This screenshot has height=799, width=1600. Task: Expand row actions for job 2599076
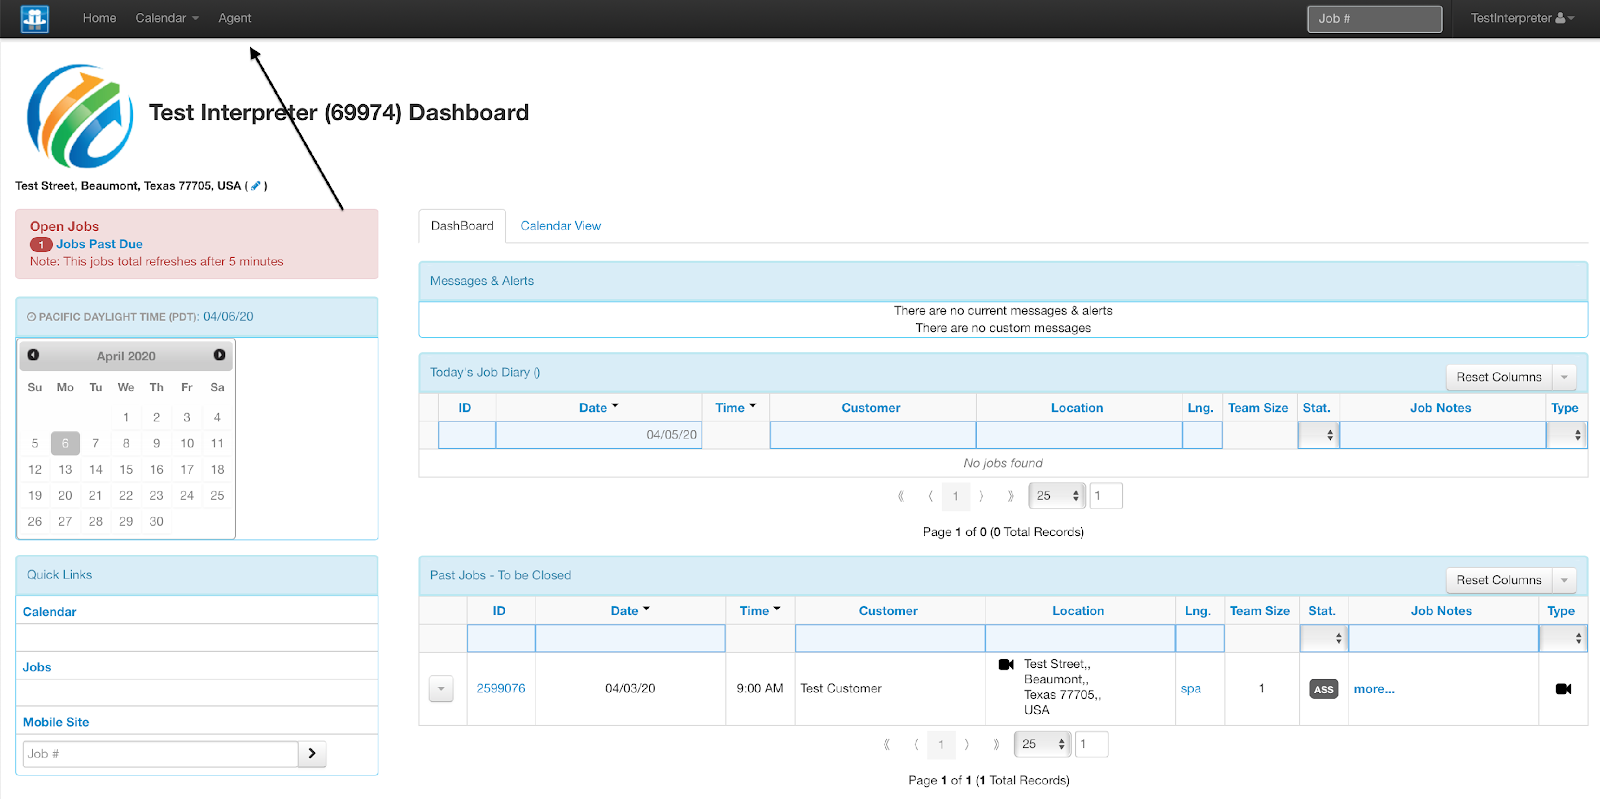[x=441, y=688]
